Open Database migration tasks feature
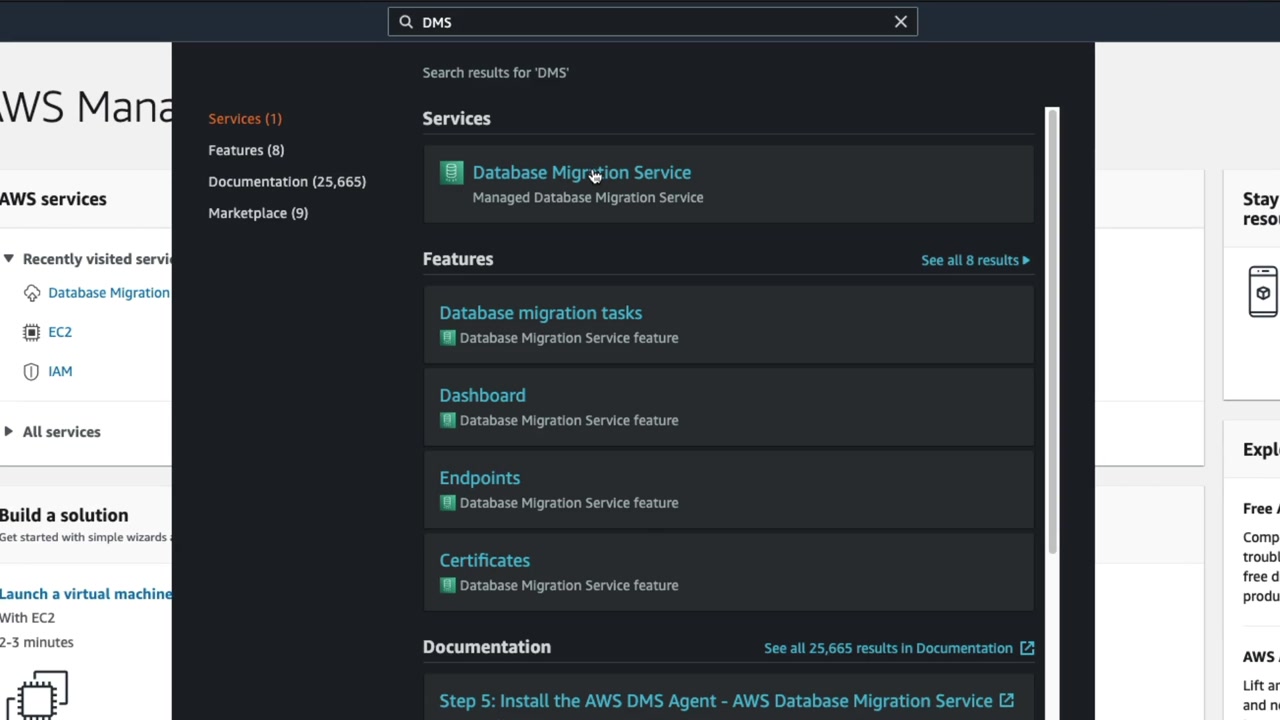The image size is (1280, 720). point(540,313)
